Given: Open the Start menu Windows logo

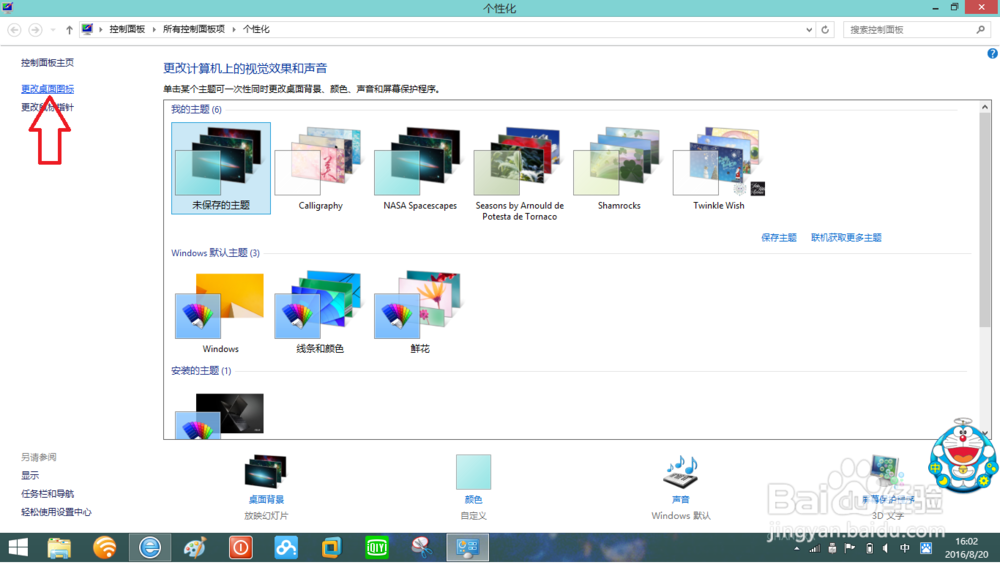Looking at the screenshot, I should 18,548.
